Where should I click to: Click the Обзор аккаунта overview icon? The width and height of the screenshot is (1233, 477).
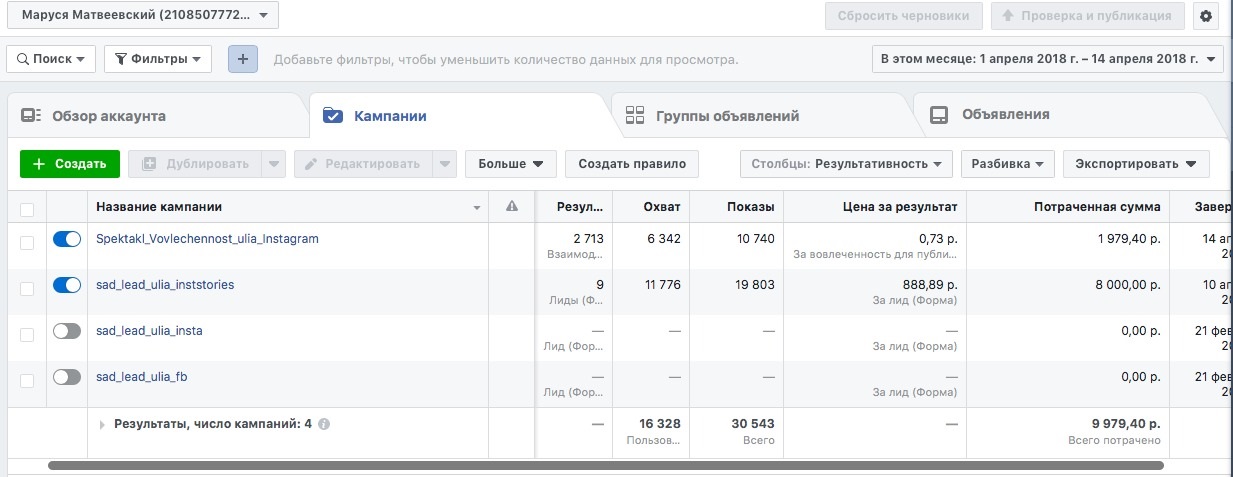coord(31,116)
